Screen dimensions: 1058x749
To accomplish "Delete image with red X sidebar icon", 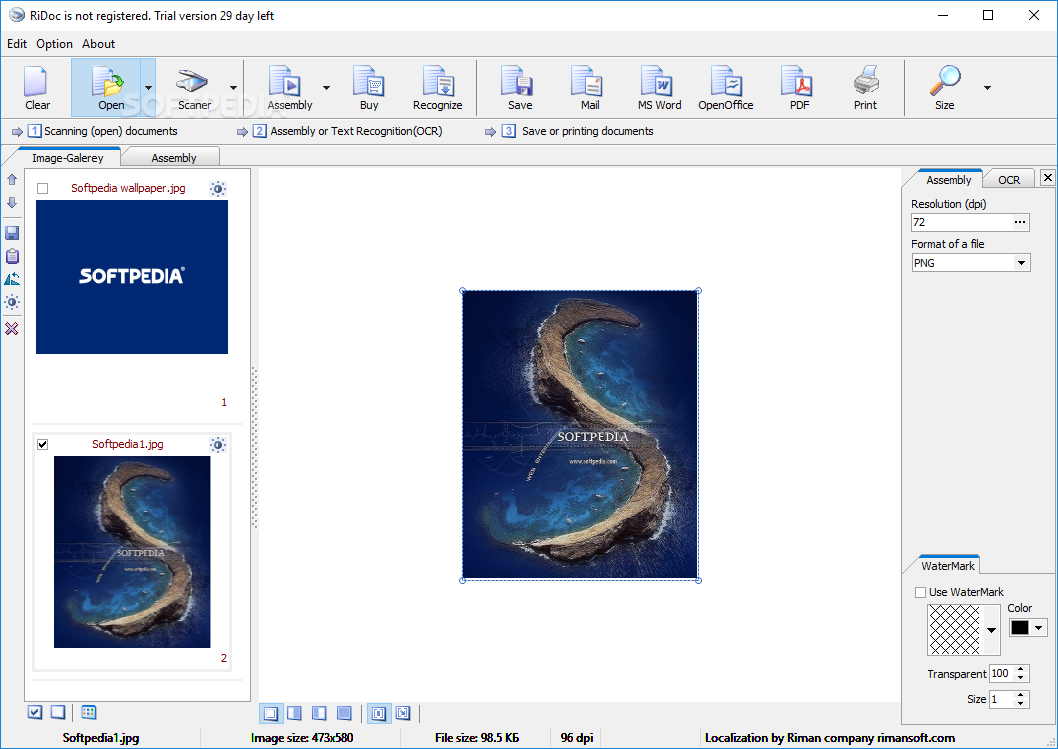I will [12, 329].
